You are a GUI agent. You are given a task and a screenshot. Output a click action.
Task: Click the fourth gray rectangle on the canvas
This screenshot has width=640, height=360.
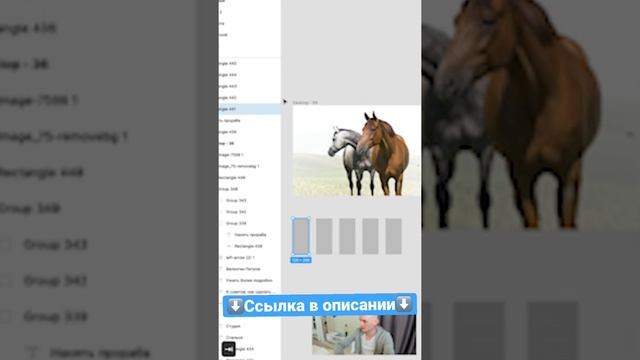coord(370,236)
